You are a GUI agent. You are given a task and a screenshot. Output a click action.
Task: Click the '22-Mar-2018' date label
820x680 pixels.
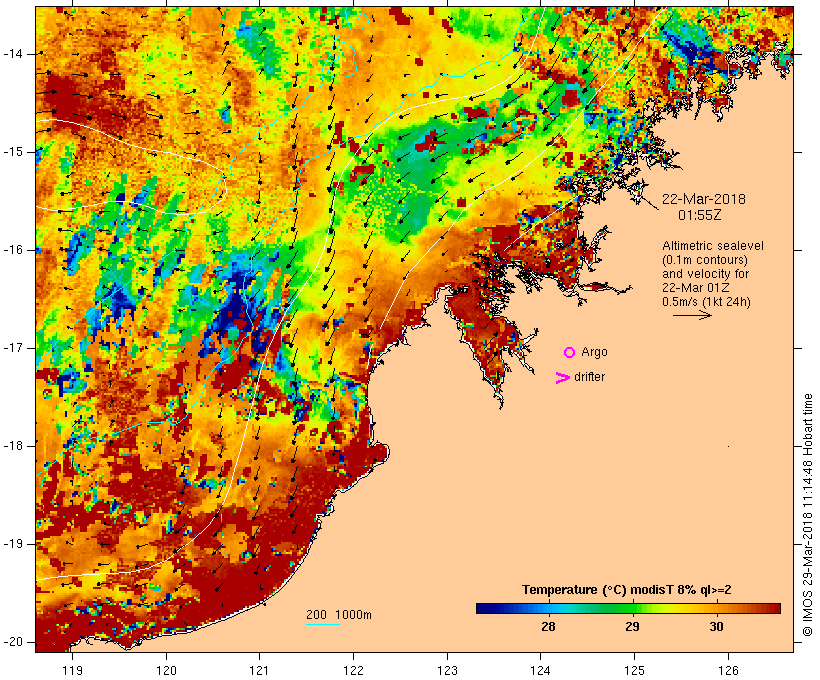point(703,199)
